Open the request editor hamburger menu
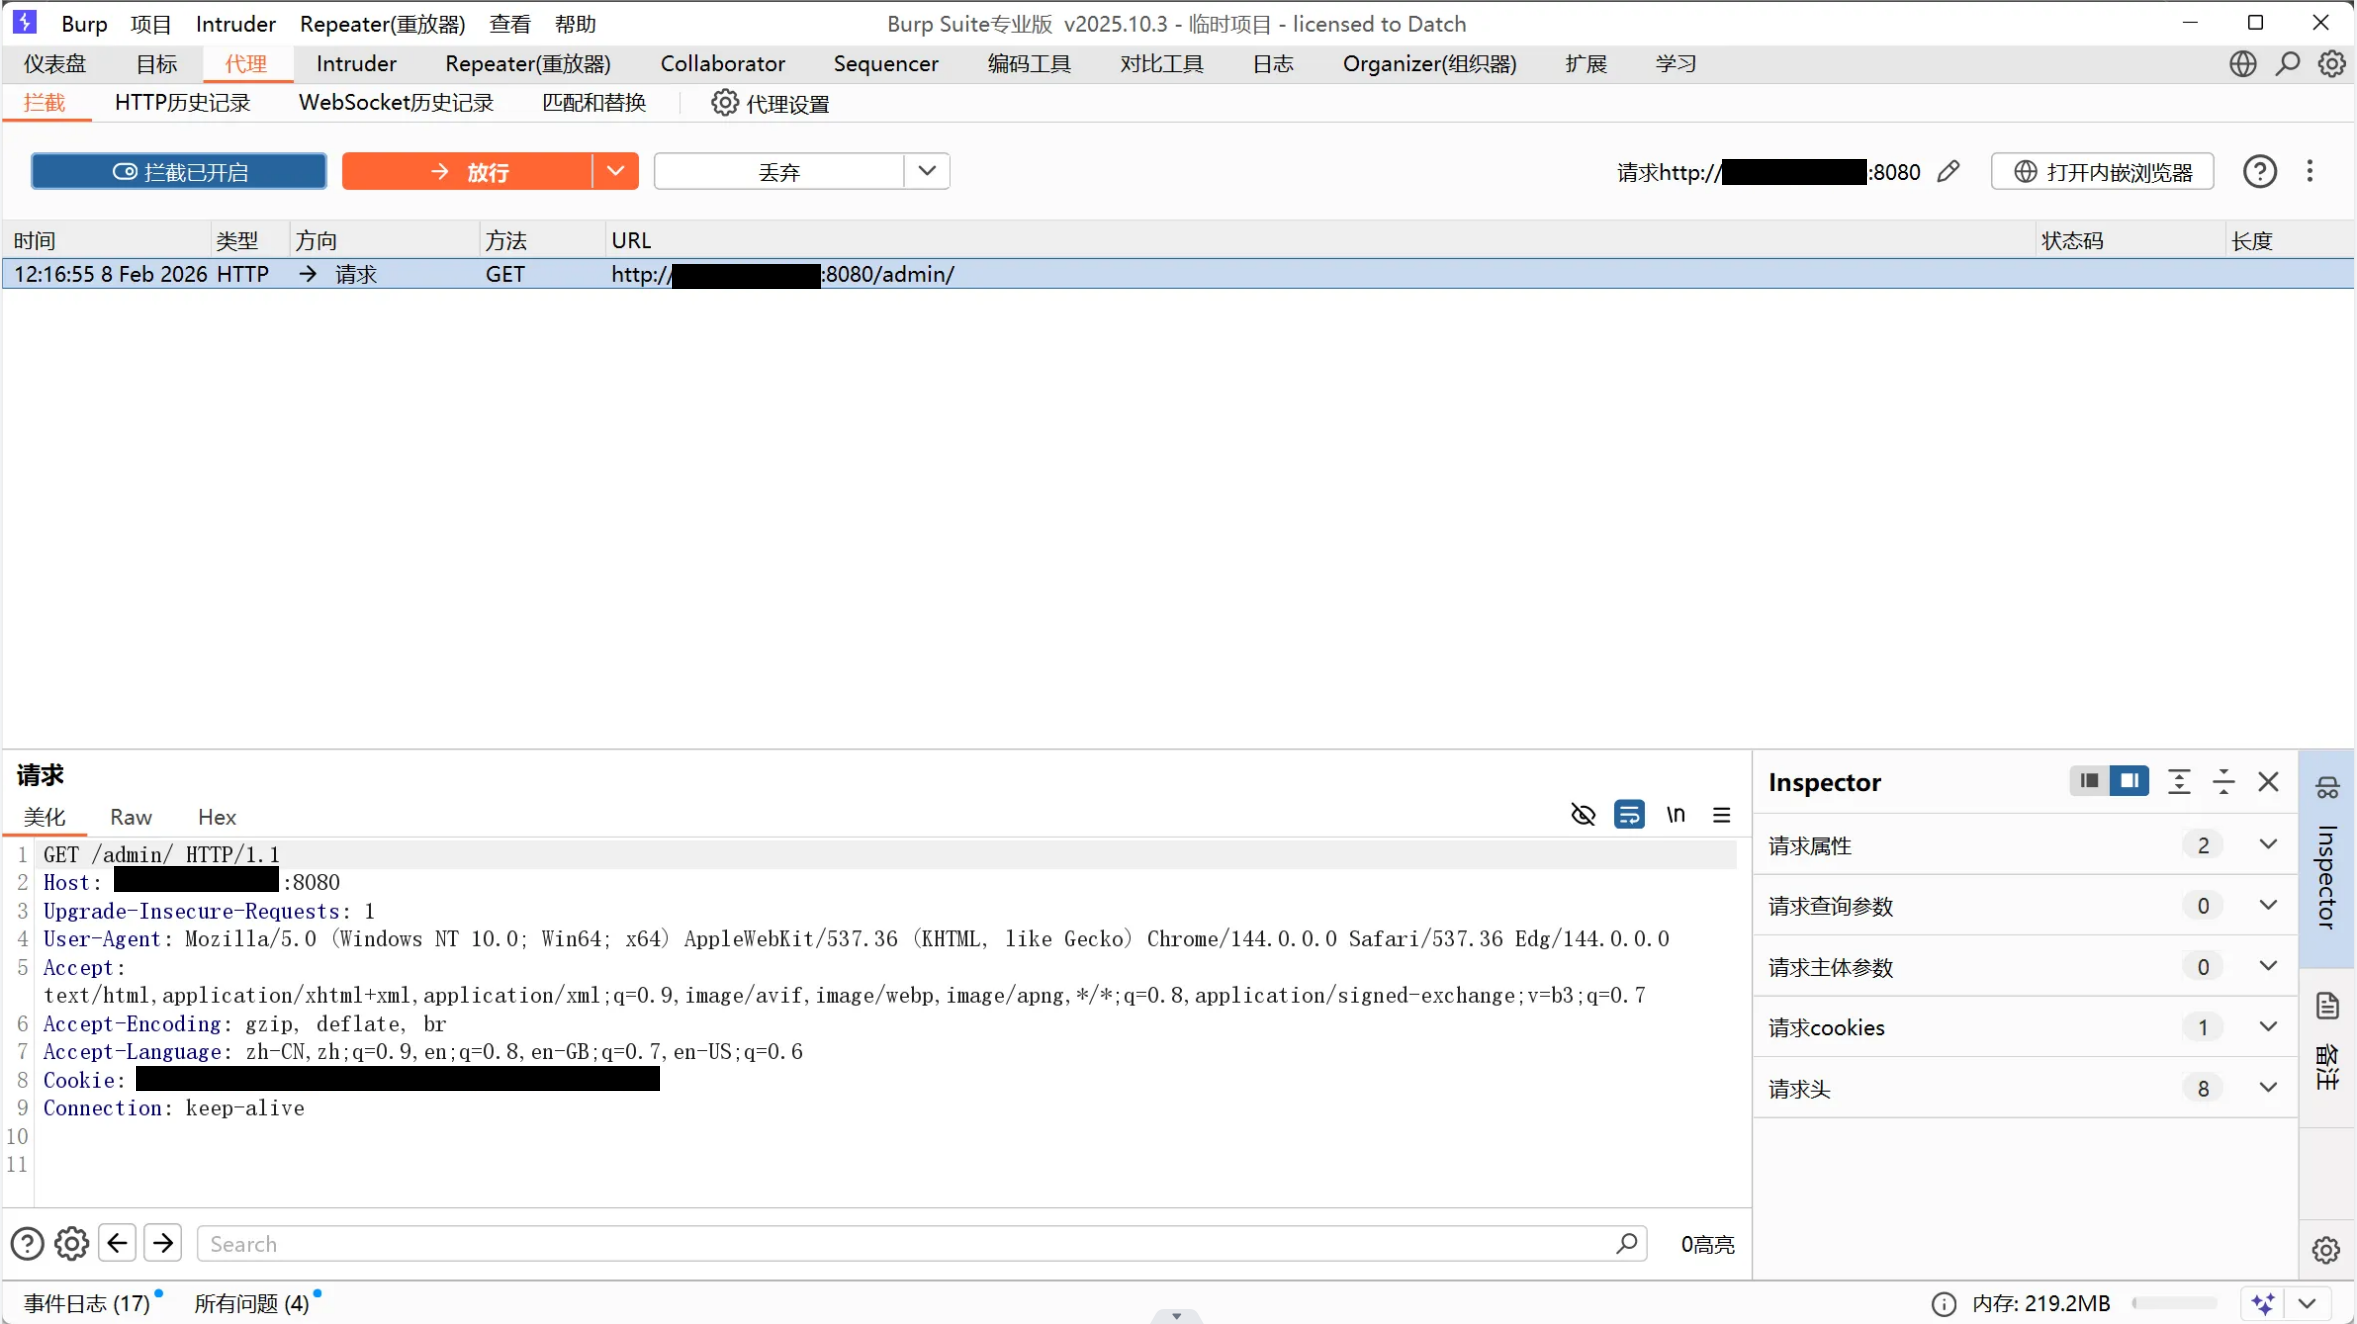Viewport: 2357px width, 1324px height. click(x=1722, y=815)
